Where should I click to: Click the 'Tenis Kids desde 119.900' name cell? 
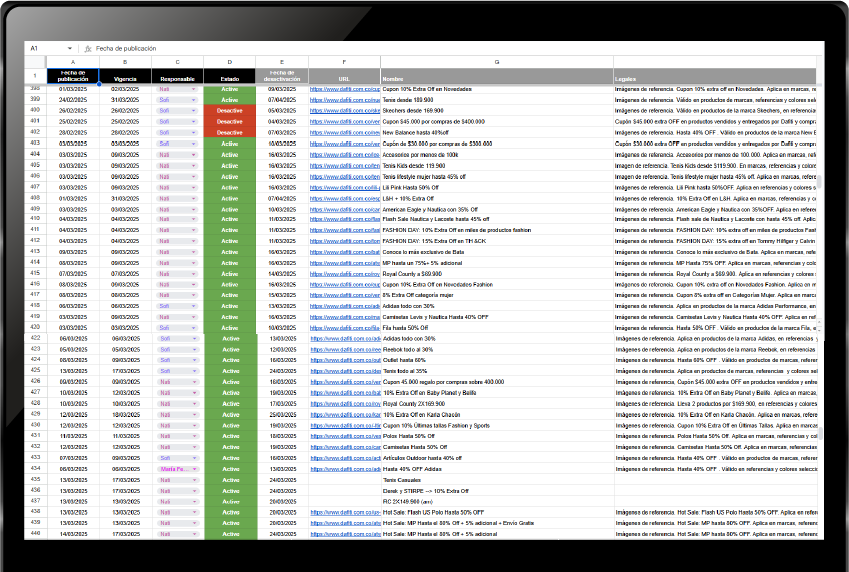click(497, 166)
